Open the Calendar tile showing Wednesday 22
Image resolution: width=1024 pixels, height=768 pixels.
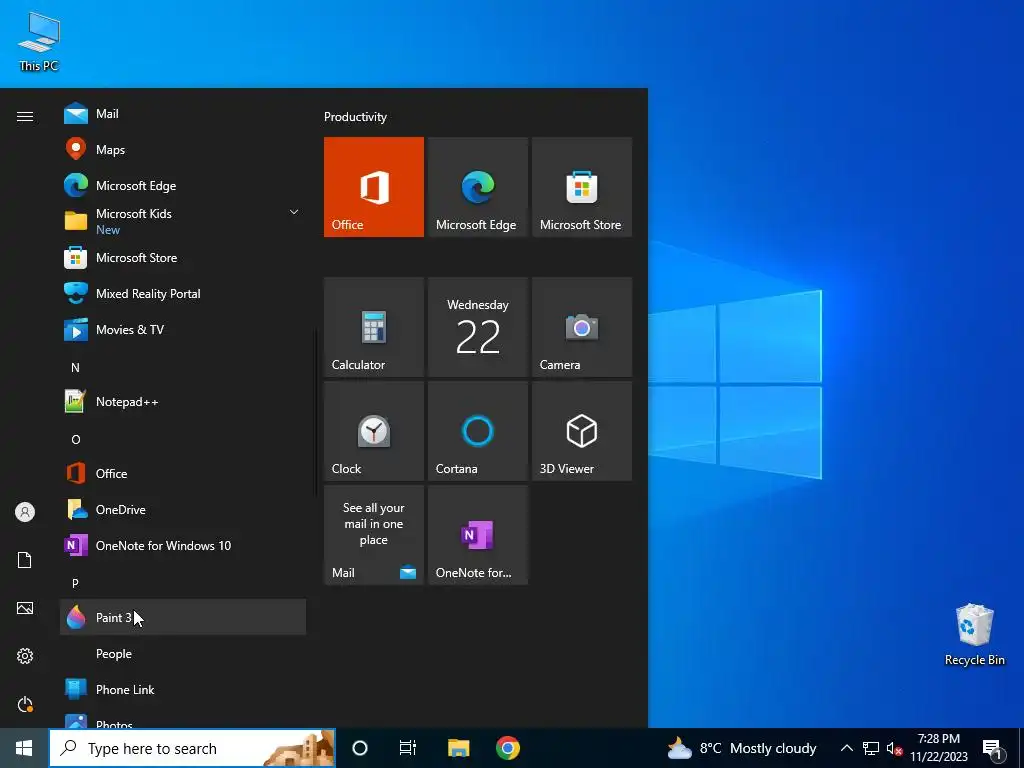click(477, 327)
